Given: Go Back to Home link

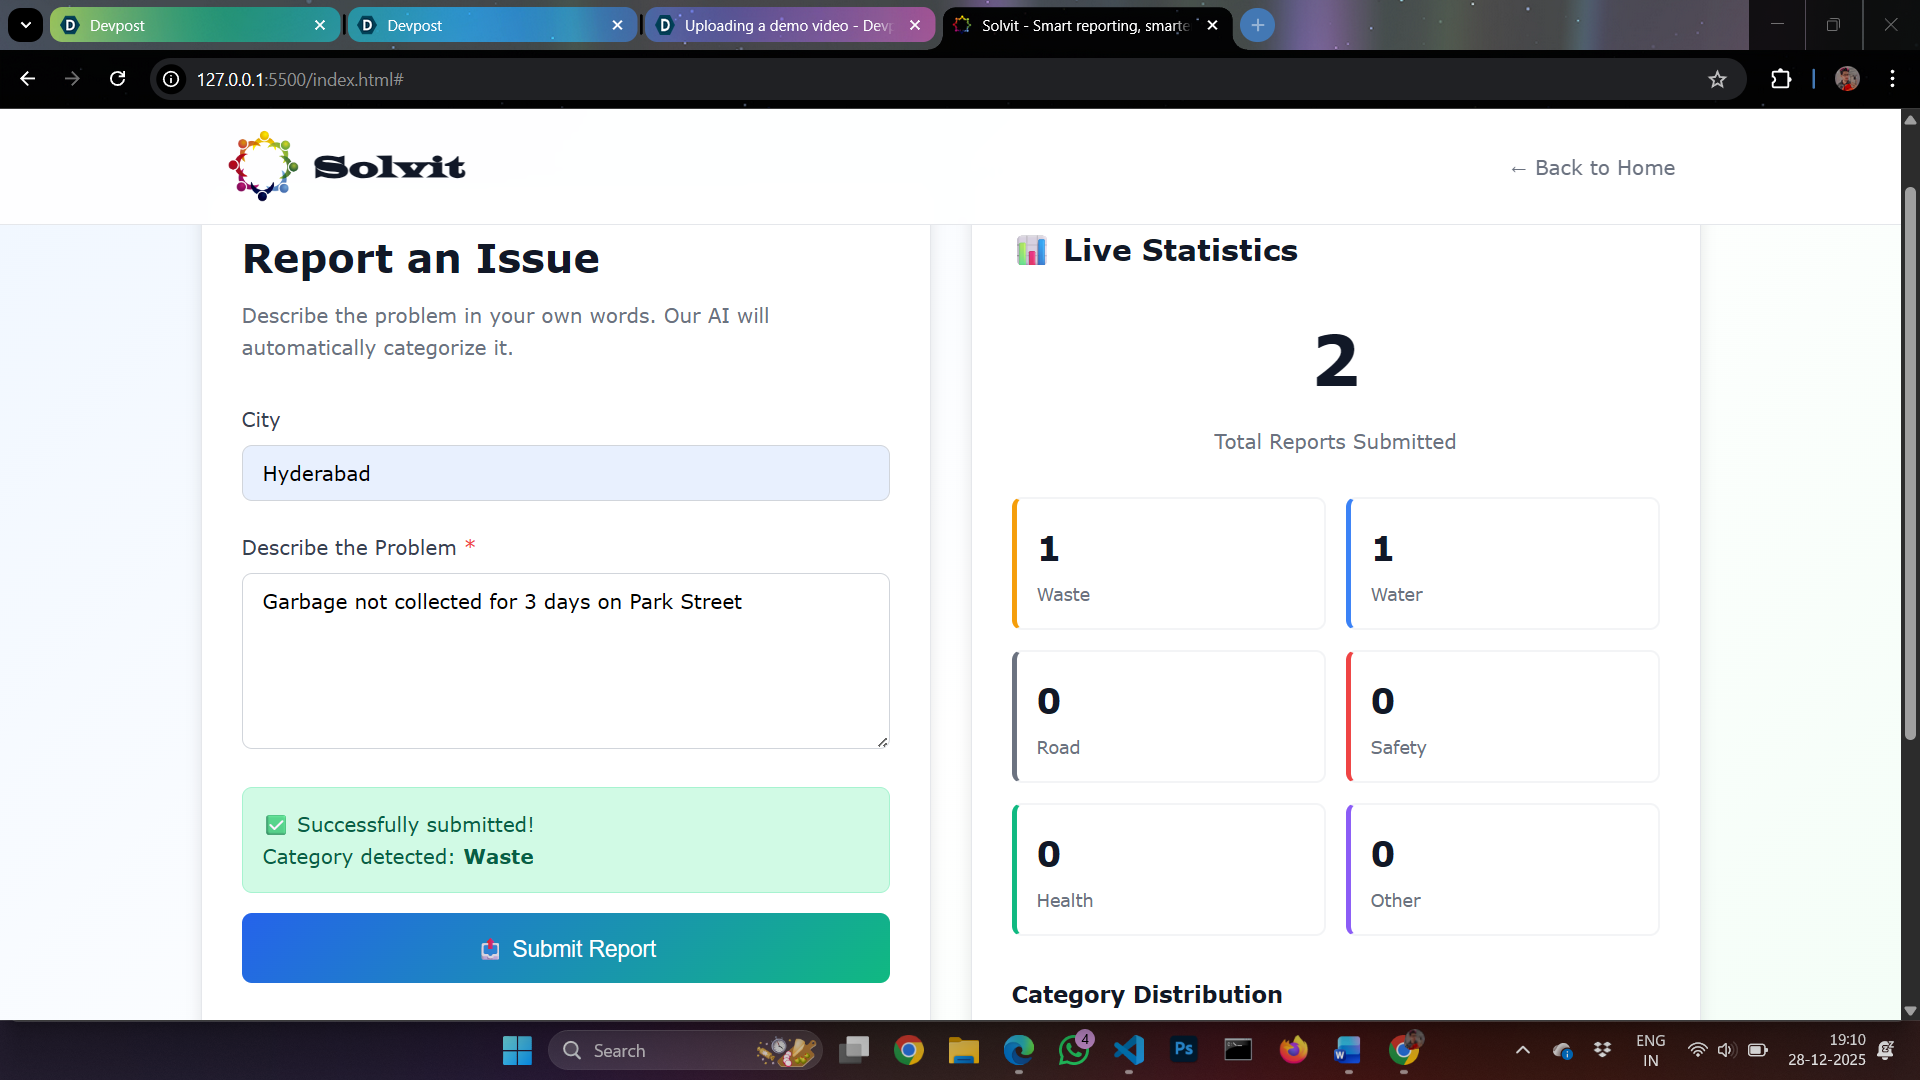Looking at the screenshot, I should click(1592, 168).
